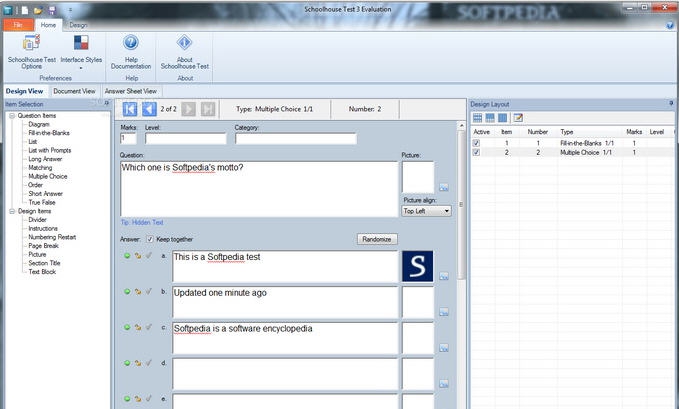Select Matching in Question Items tree
The height and width of the screenshot is (409, 679).
coord(40,168)
